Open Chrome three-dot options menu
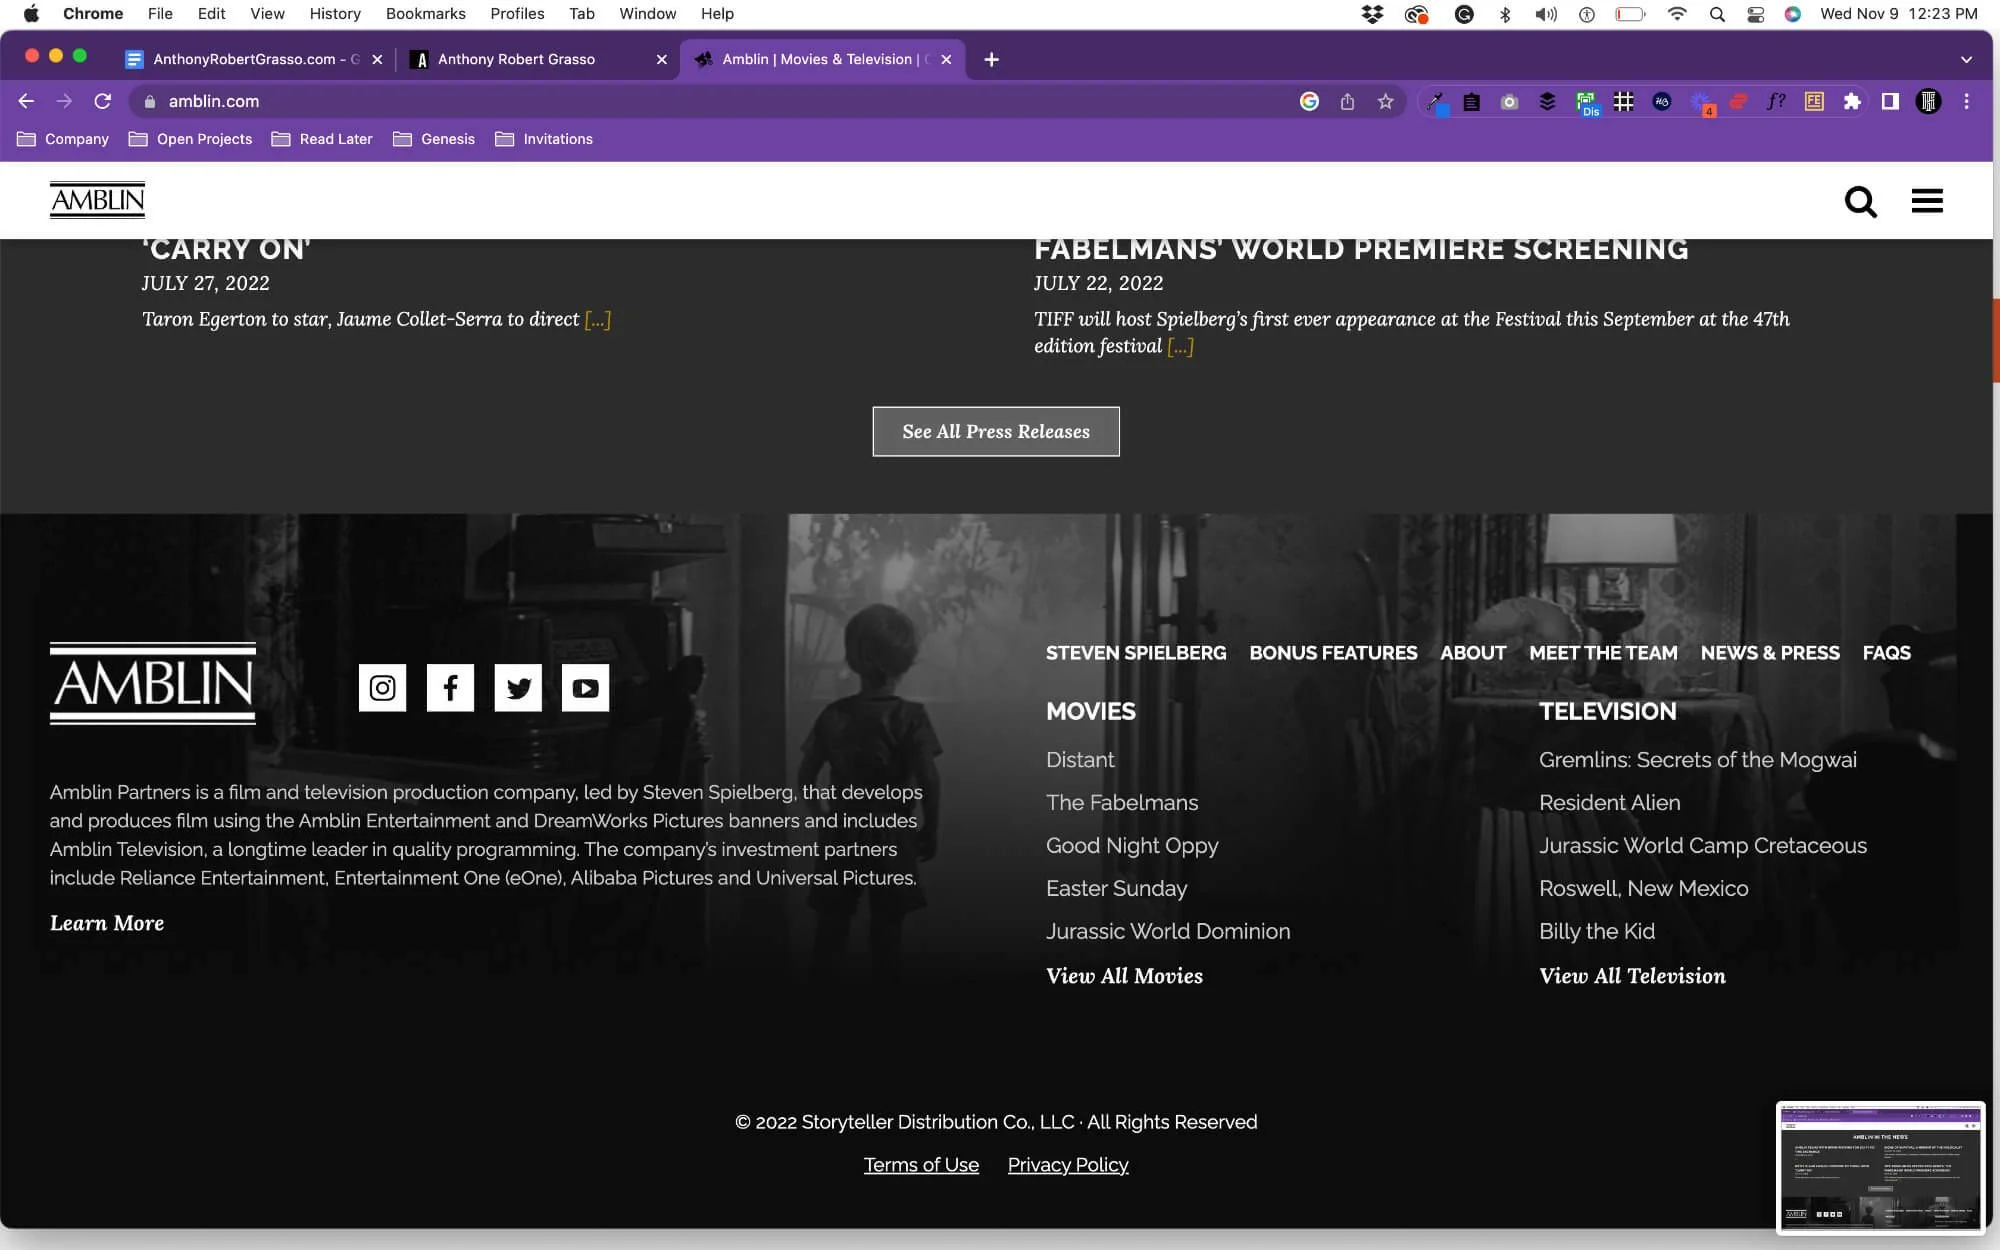This screenshot has width=2000, height=1250. [1966, 101]
